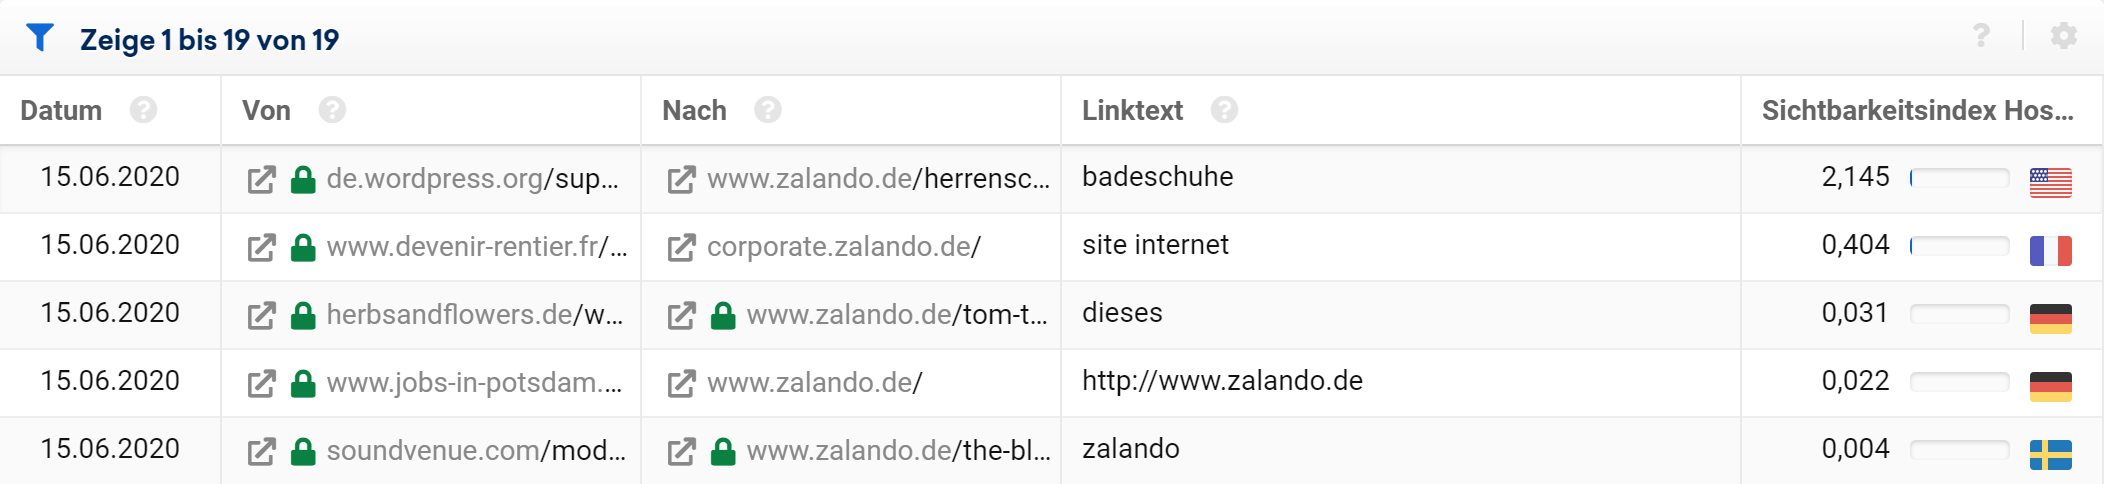This screenshot has height=484, width=2104.
Task: Sort table by Datum header
Action: [61, 110]
